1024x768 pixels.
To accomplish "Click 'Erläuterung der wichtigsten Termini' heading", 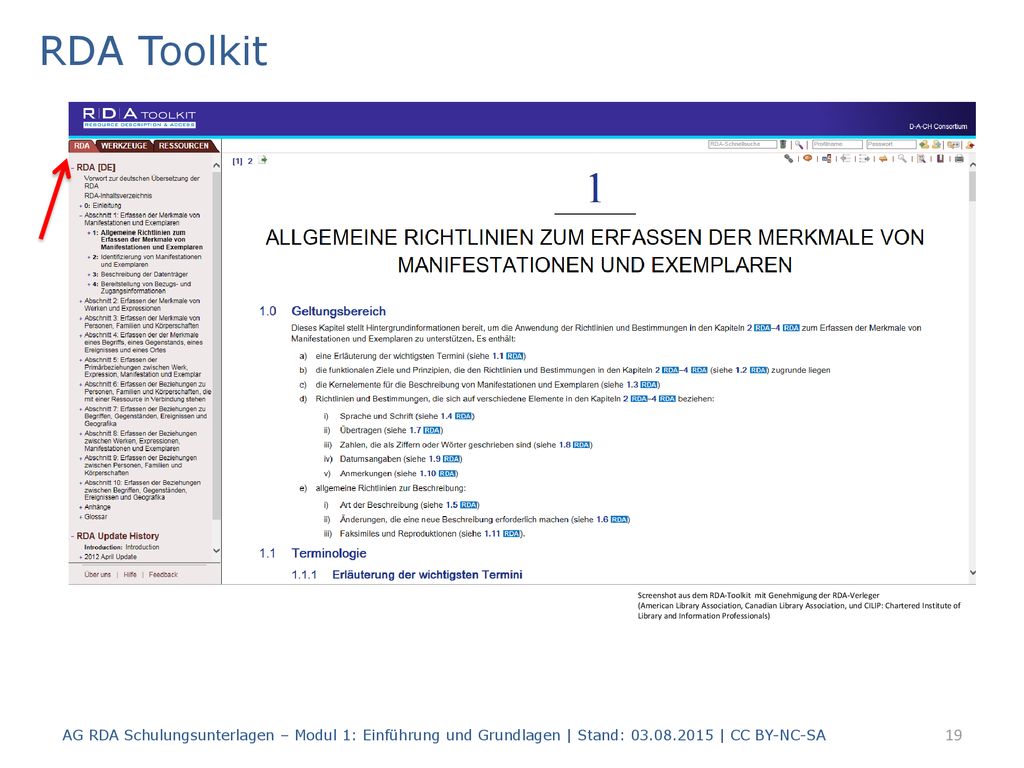I will [427, 575].
